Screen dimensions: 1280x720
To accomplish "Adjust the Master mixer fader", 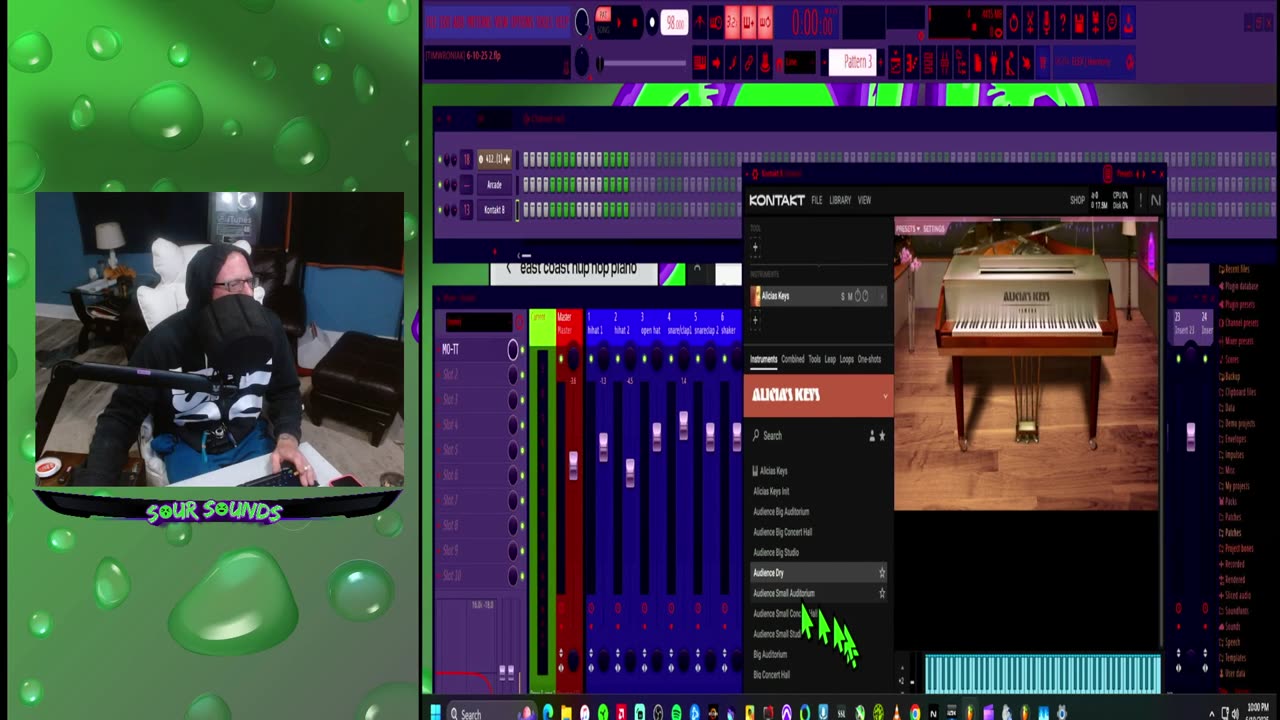I will 573,466.
